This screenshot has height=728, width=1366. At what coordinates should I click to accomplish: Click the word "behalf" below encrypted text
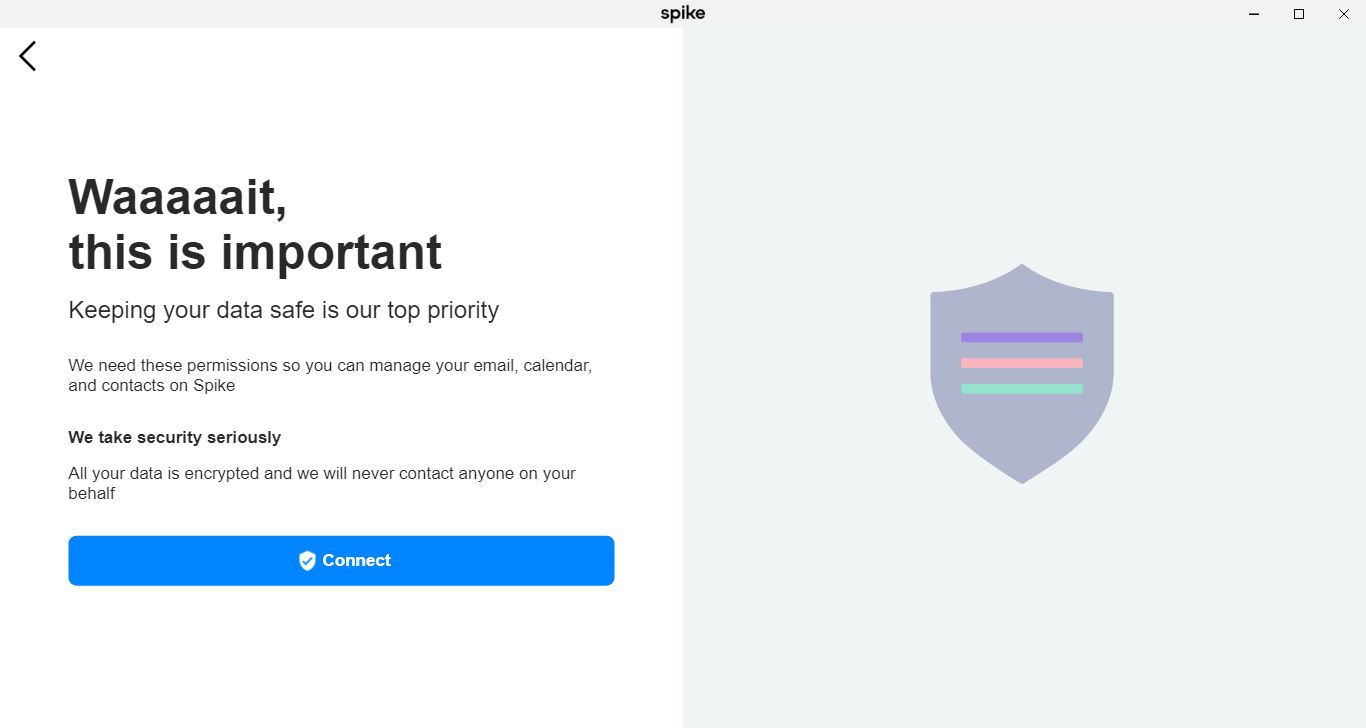pos(91,493)
